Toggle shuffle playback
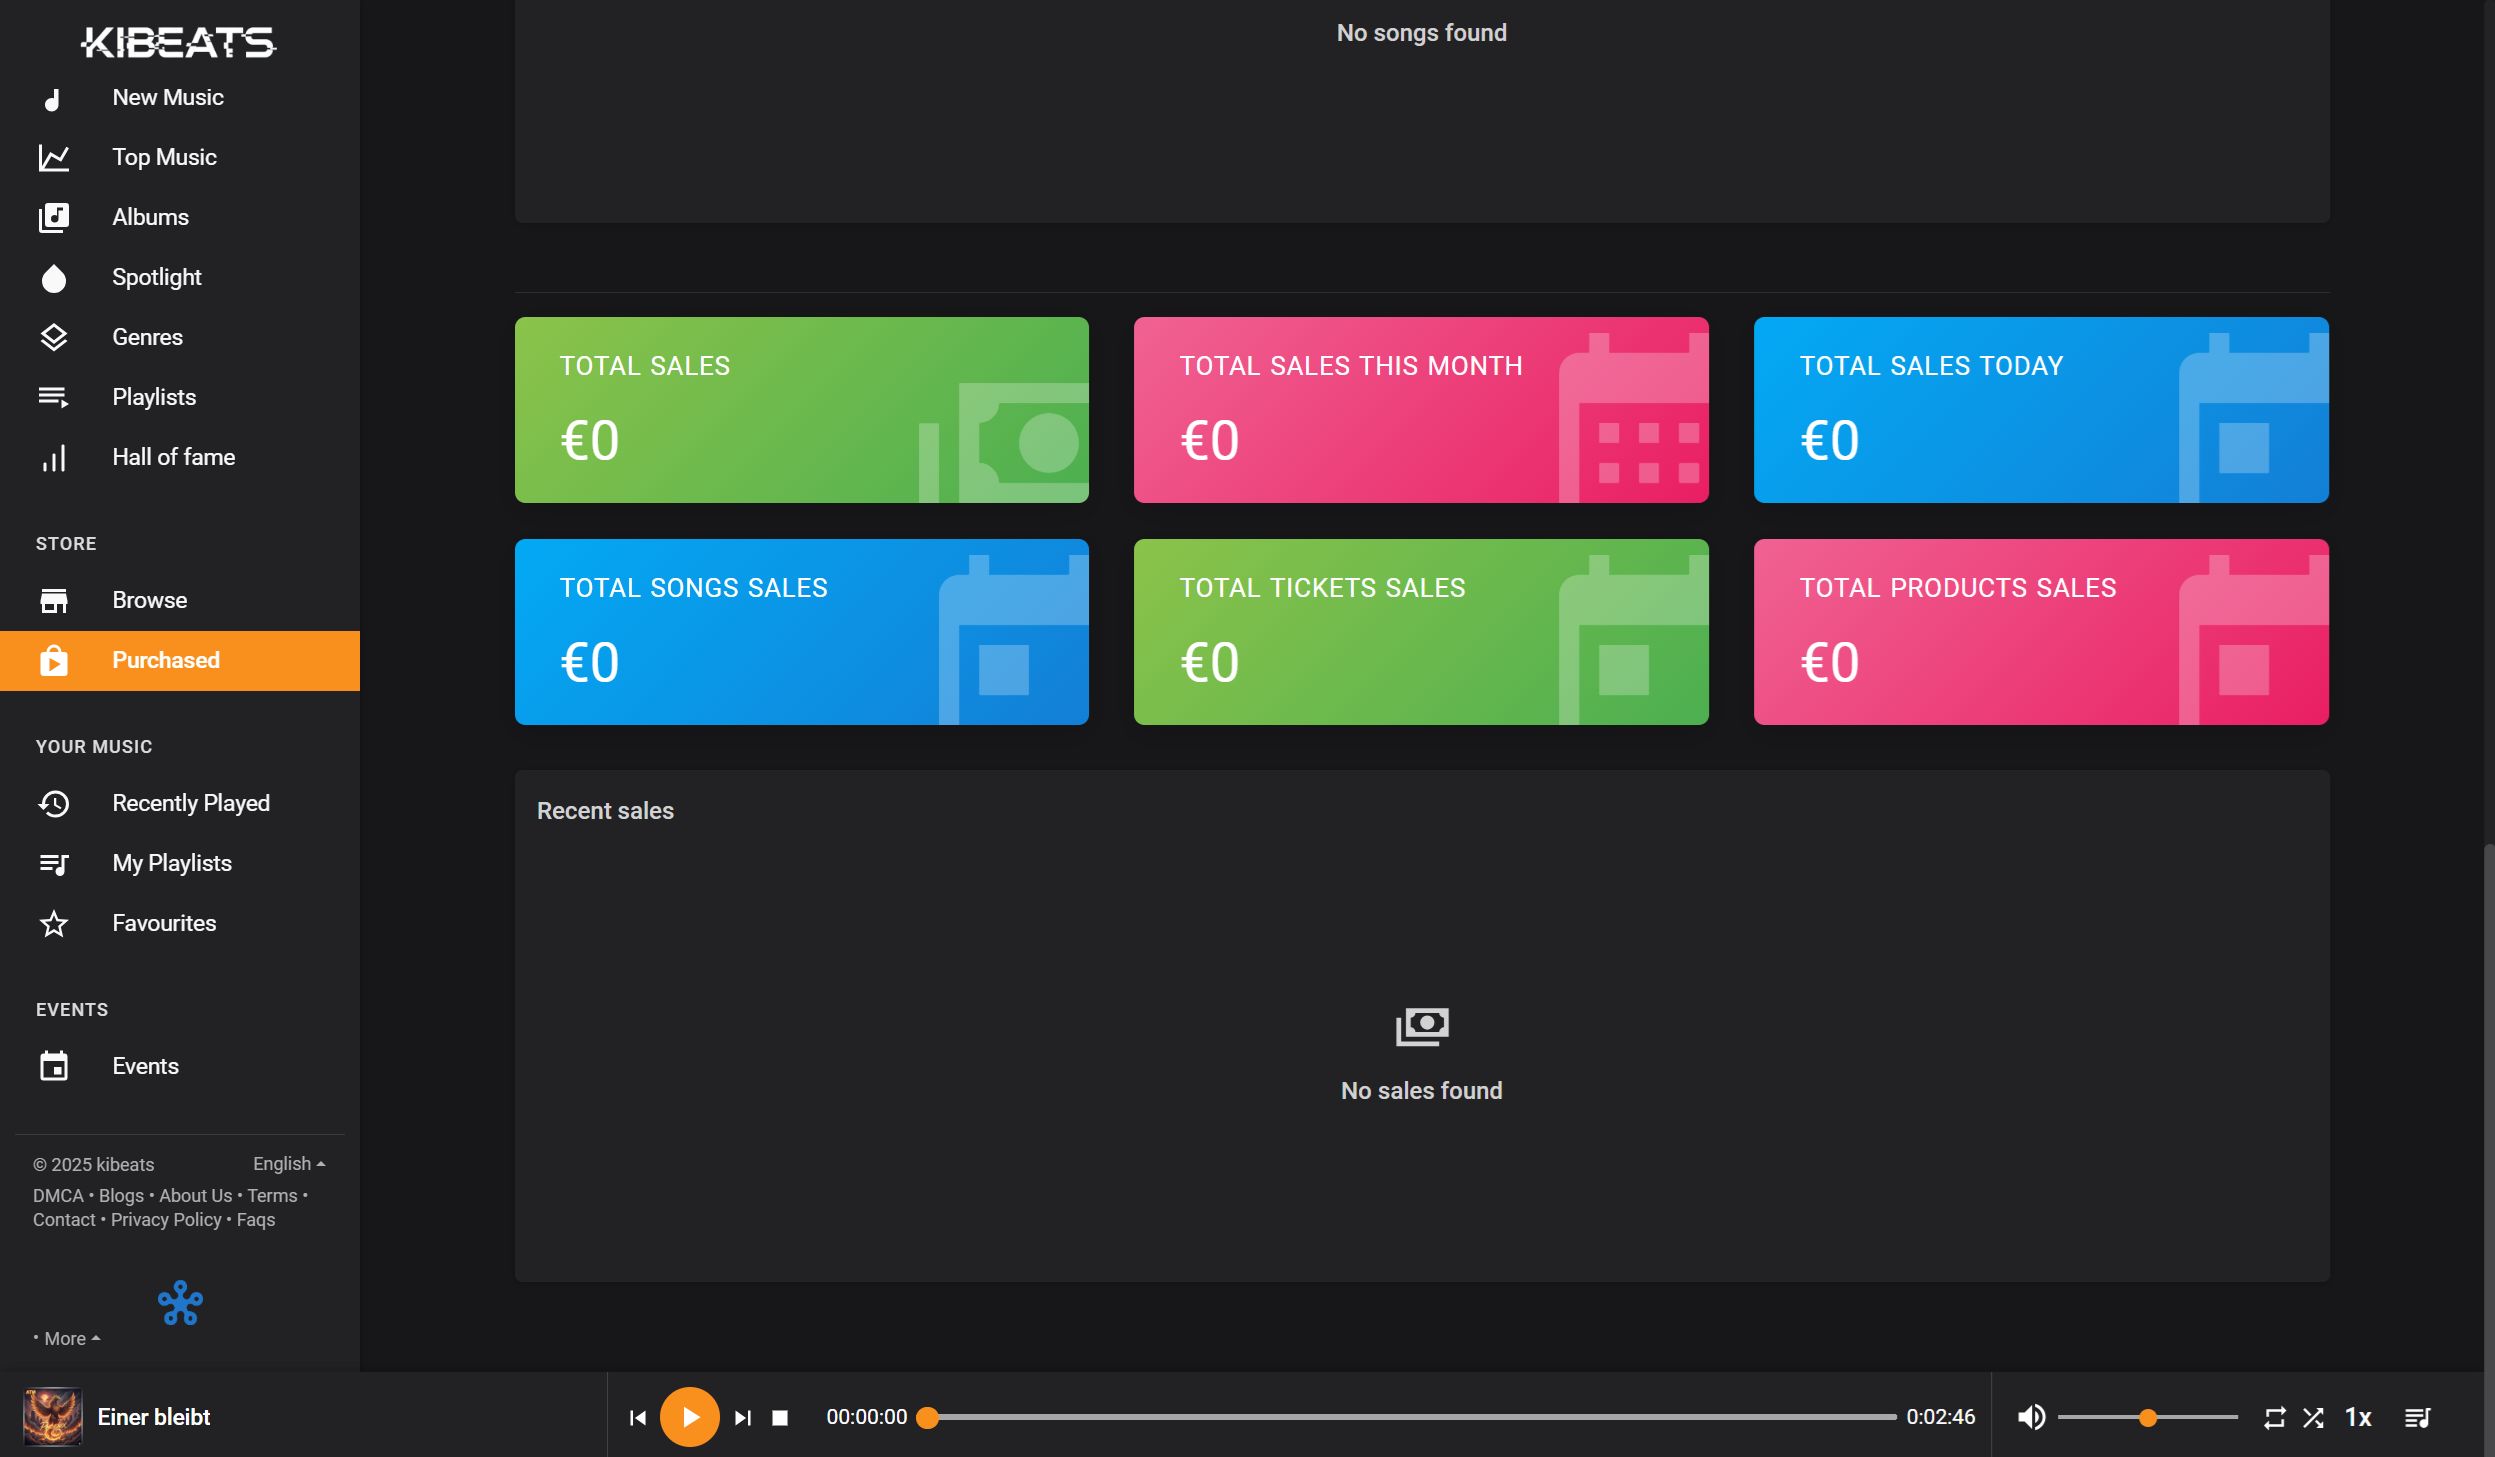 [x=2313, y=1417]
